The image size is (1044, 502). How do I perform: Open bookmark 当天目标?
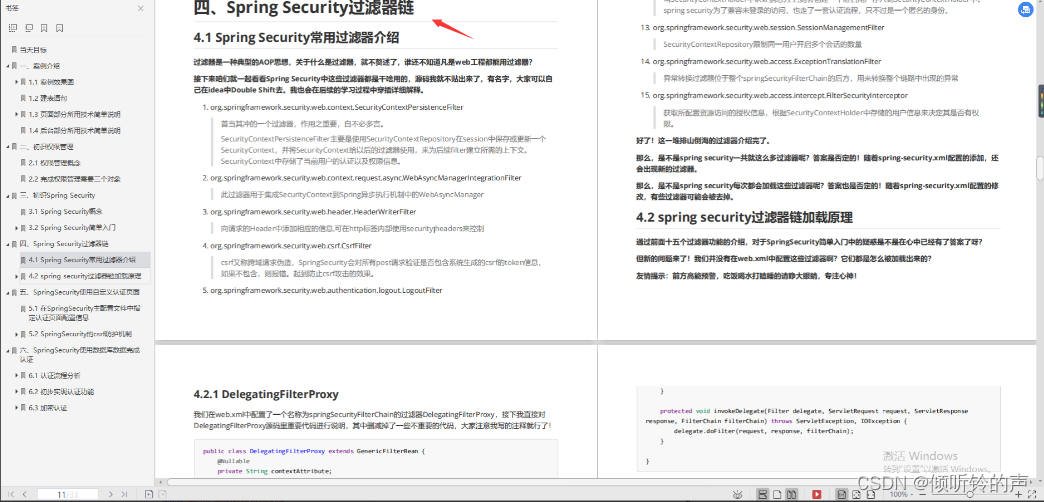pos(33,49)
